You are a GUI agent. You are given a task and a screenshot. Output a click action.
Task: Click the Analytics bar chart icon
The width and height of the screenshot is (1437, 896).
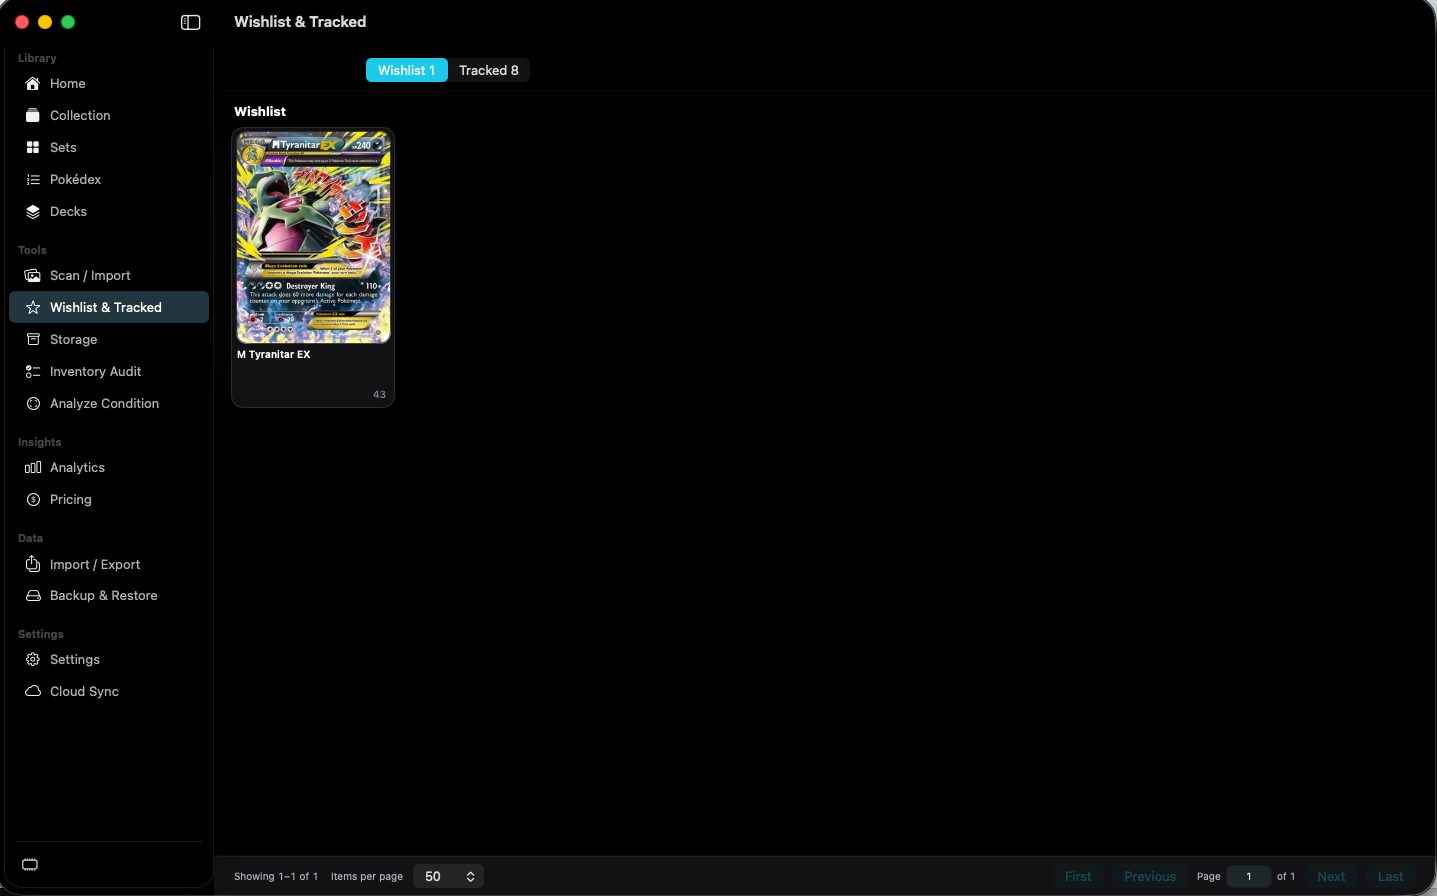pos(33,467)
